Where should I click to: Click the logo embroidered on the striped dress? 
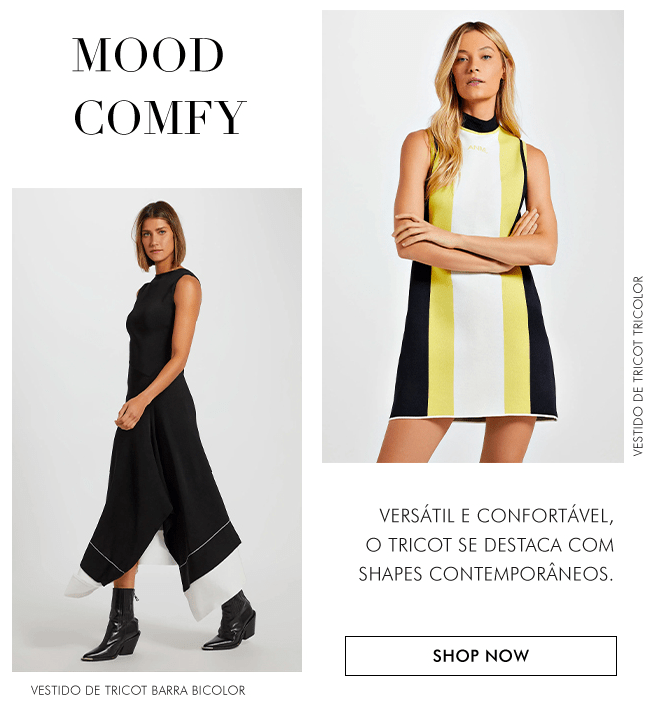pos(477,148)
